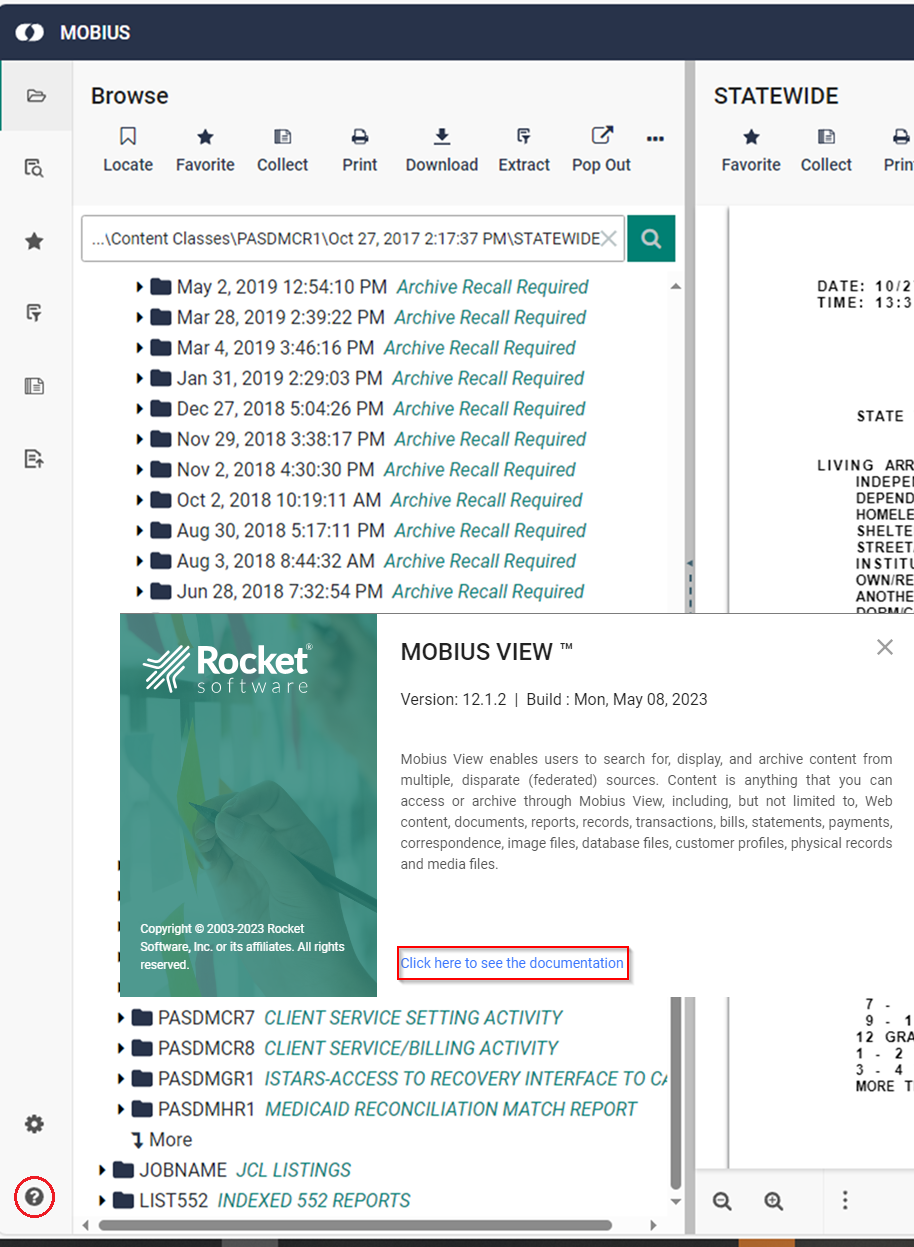Click the scroll-up arrow of the version list
This screenshot has width=914, height=1247.
[x=675, y=287]
